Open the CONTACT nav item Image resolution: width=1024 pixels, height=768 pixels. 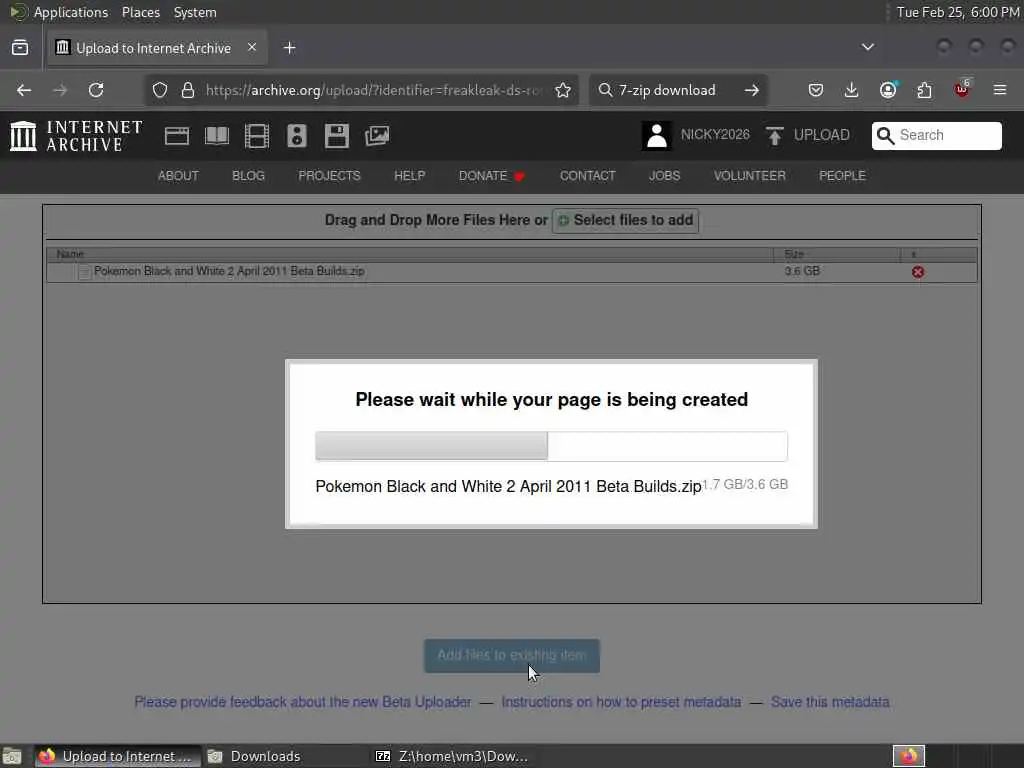click(x=587, y=176)
